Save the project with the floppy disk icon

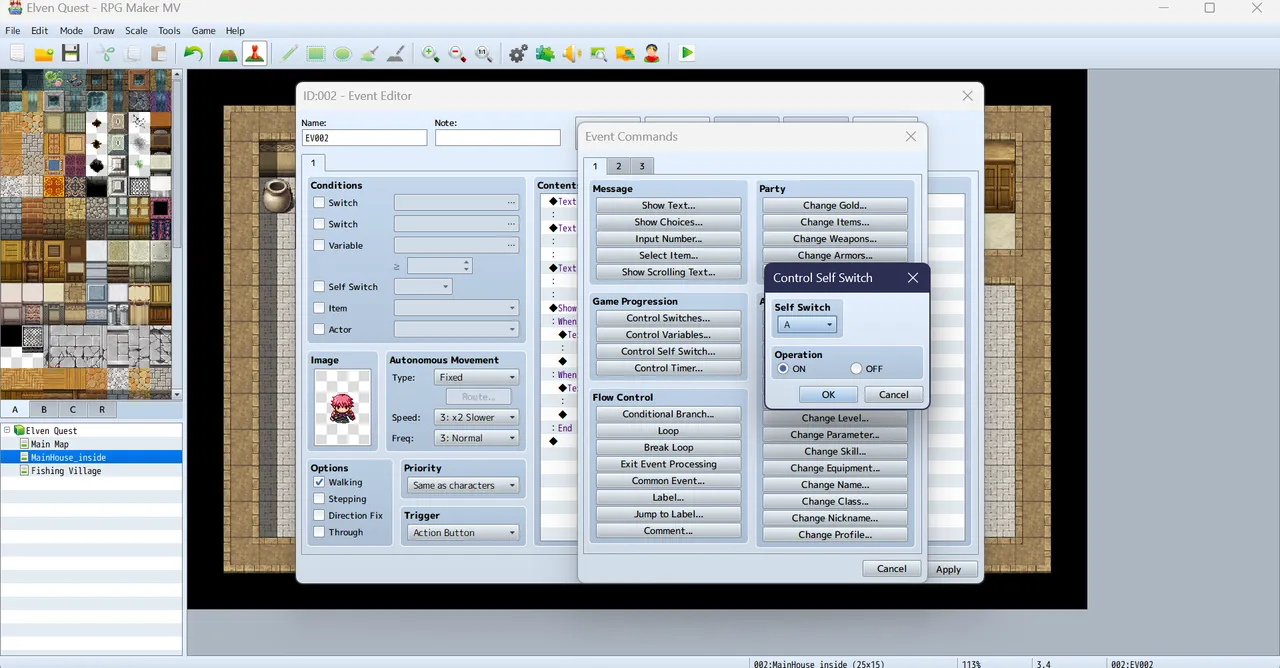(x=71, y=54)
